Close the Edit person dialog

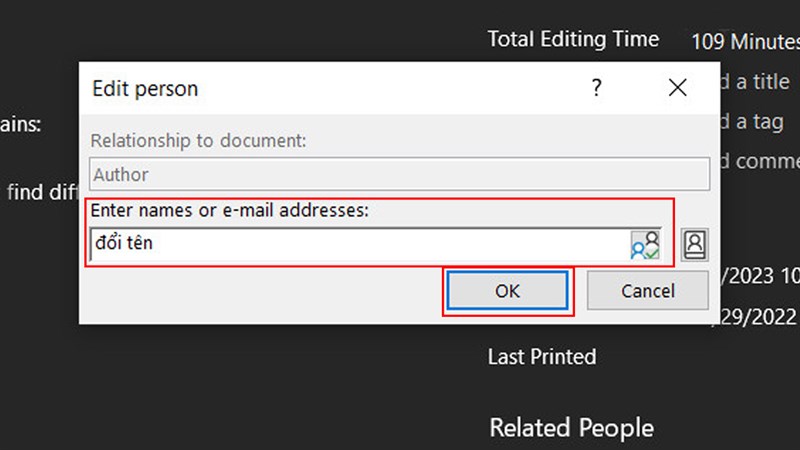coord(678,88)
